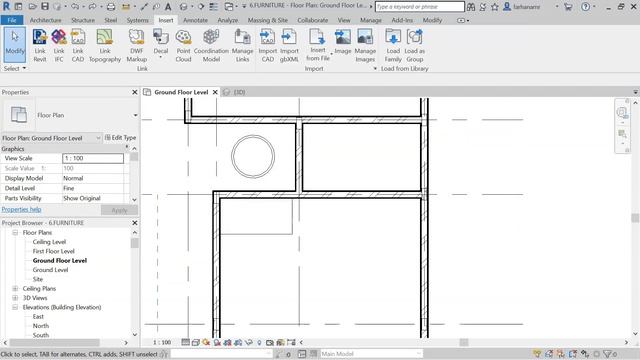Click the Load Family tool
The height and width of the screenshot is (360, 640).
click(x=393, y=46)
